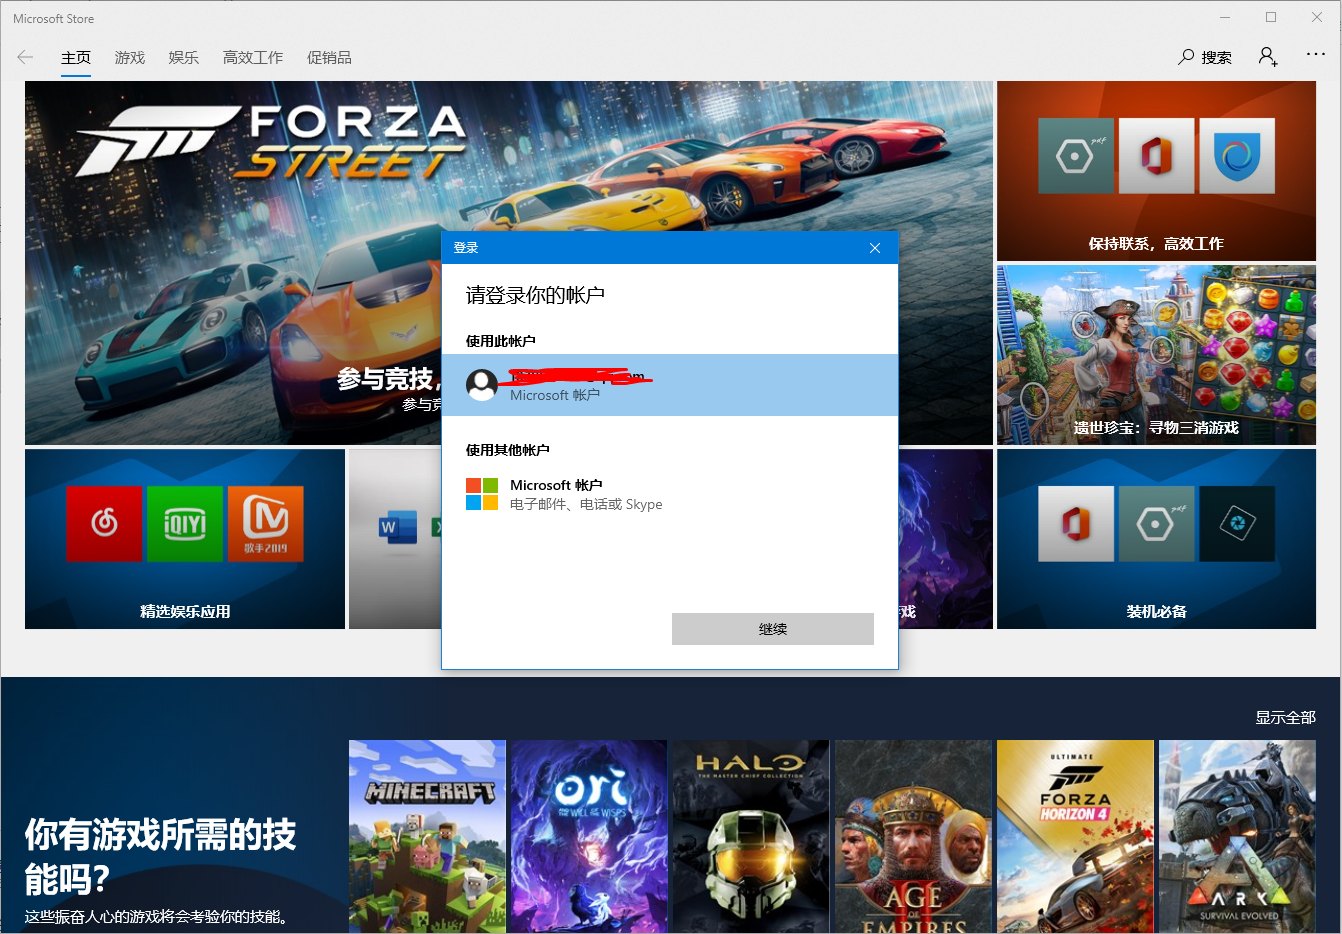This screenshot has width=1342, height=934.
Task: Go back with the back arrow
Action: (25, 57)
